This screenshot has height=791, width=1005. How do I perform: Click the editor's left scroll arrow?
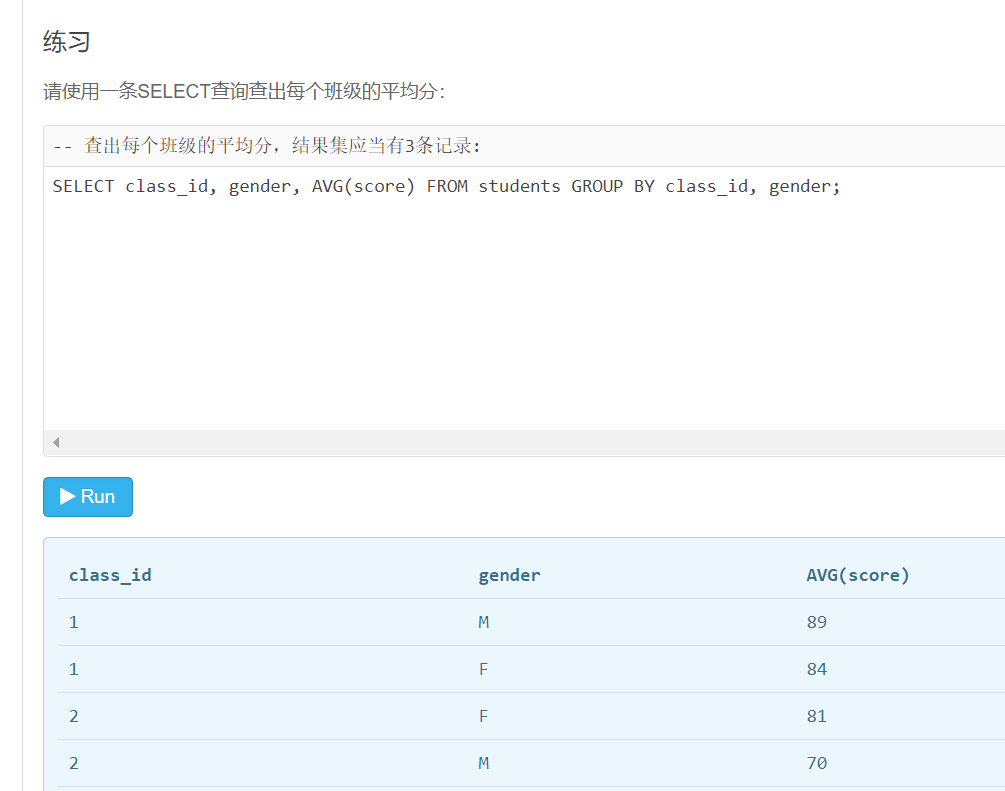coord(56,442)
